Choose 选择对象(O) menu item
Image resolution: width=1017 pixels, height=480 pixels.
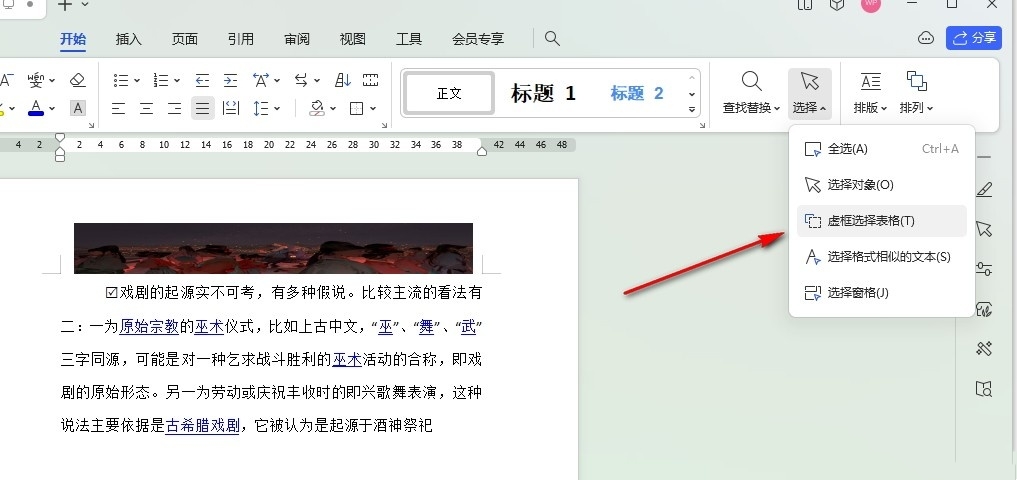pyautogui.click(x=881, y=185)
